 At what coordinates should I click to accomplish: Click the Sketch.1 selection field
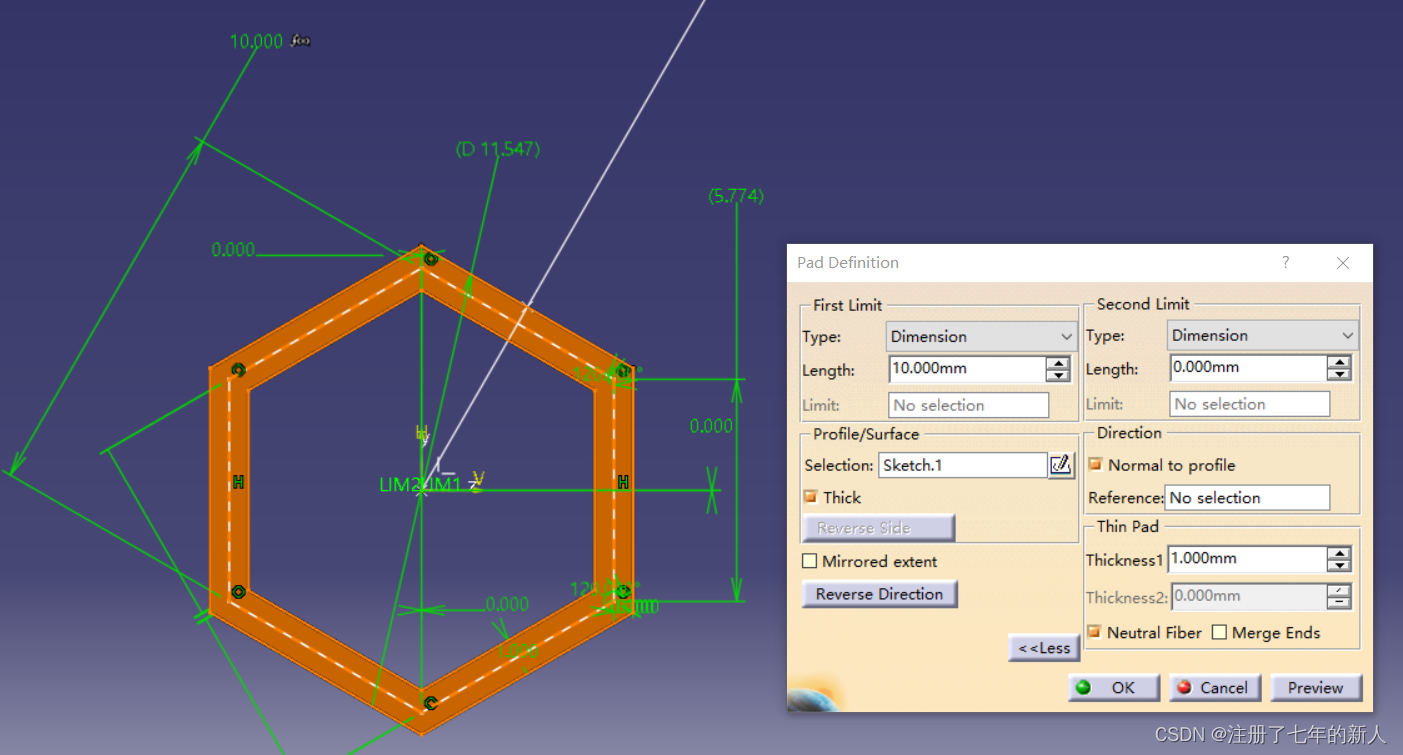click(x=962, y=465)
